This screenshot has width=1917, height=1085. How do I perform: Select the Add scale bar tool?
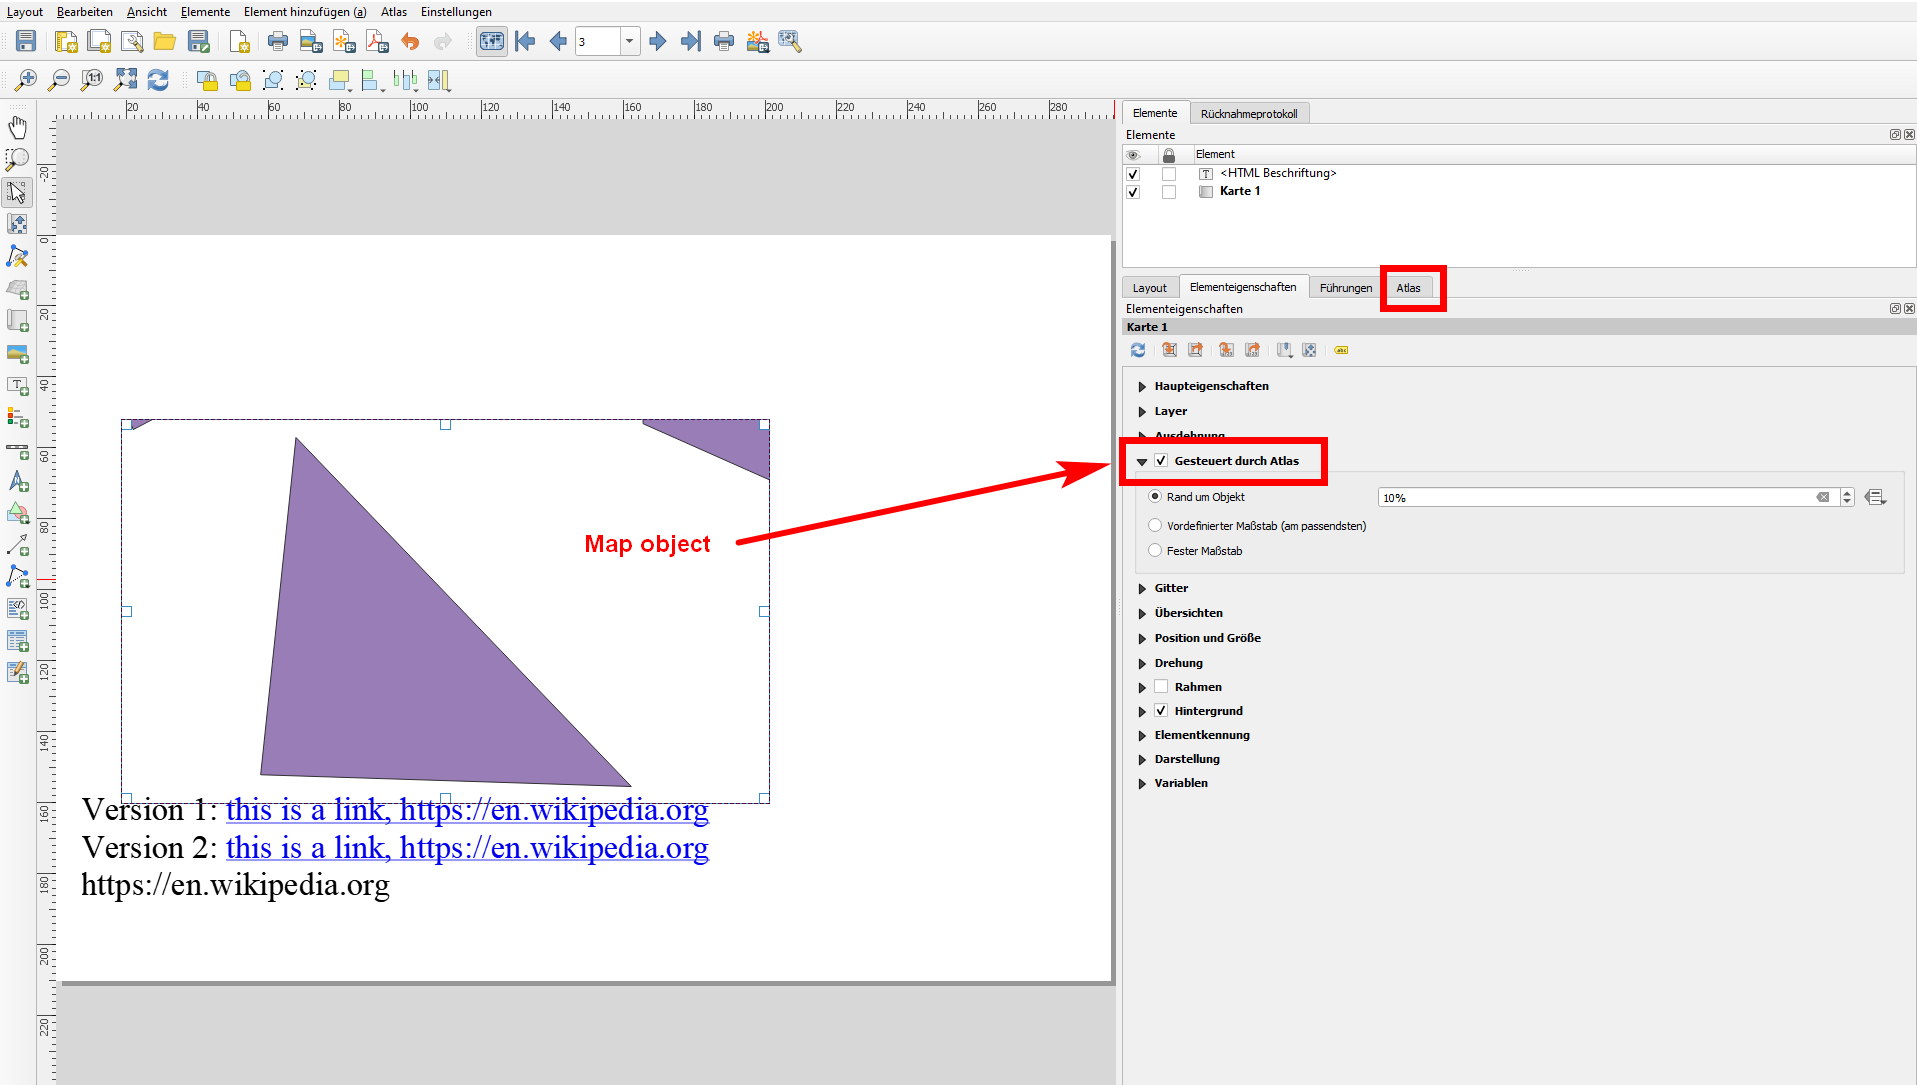coord(18,451)
